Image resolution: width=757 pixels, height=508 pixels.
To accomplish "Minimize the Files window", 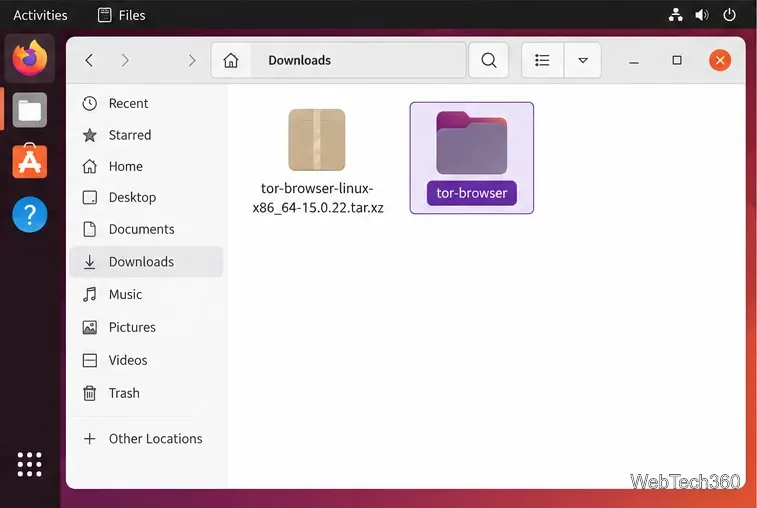I will tap(634, 61).
